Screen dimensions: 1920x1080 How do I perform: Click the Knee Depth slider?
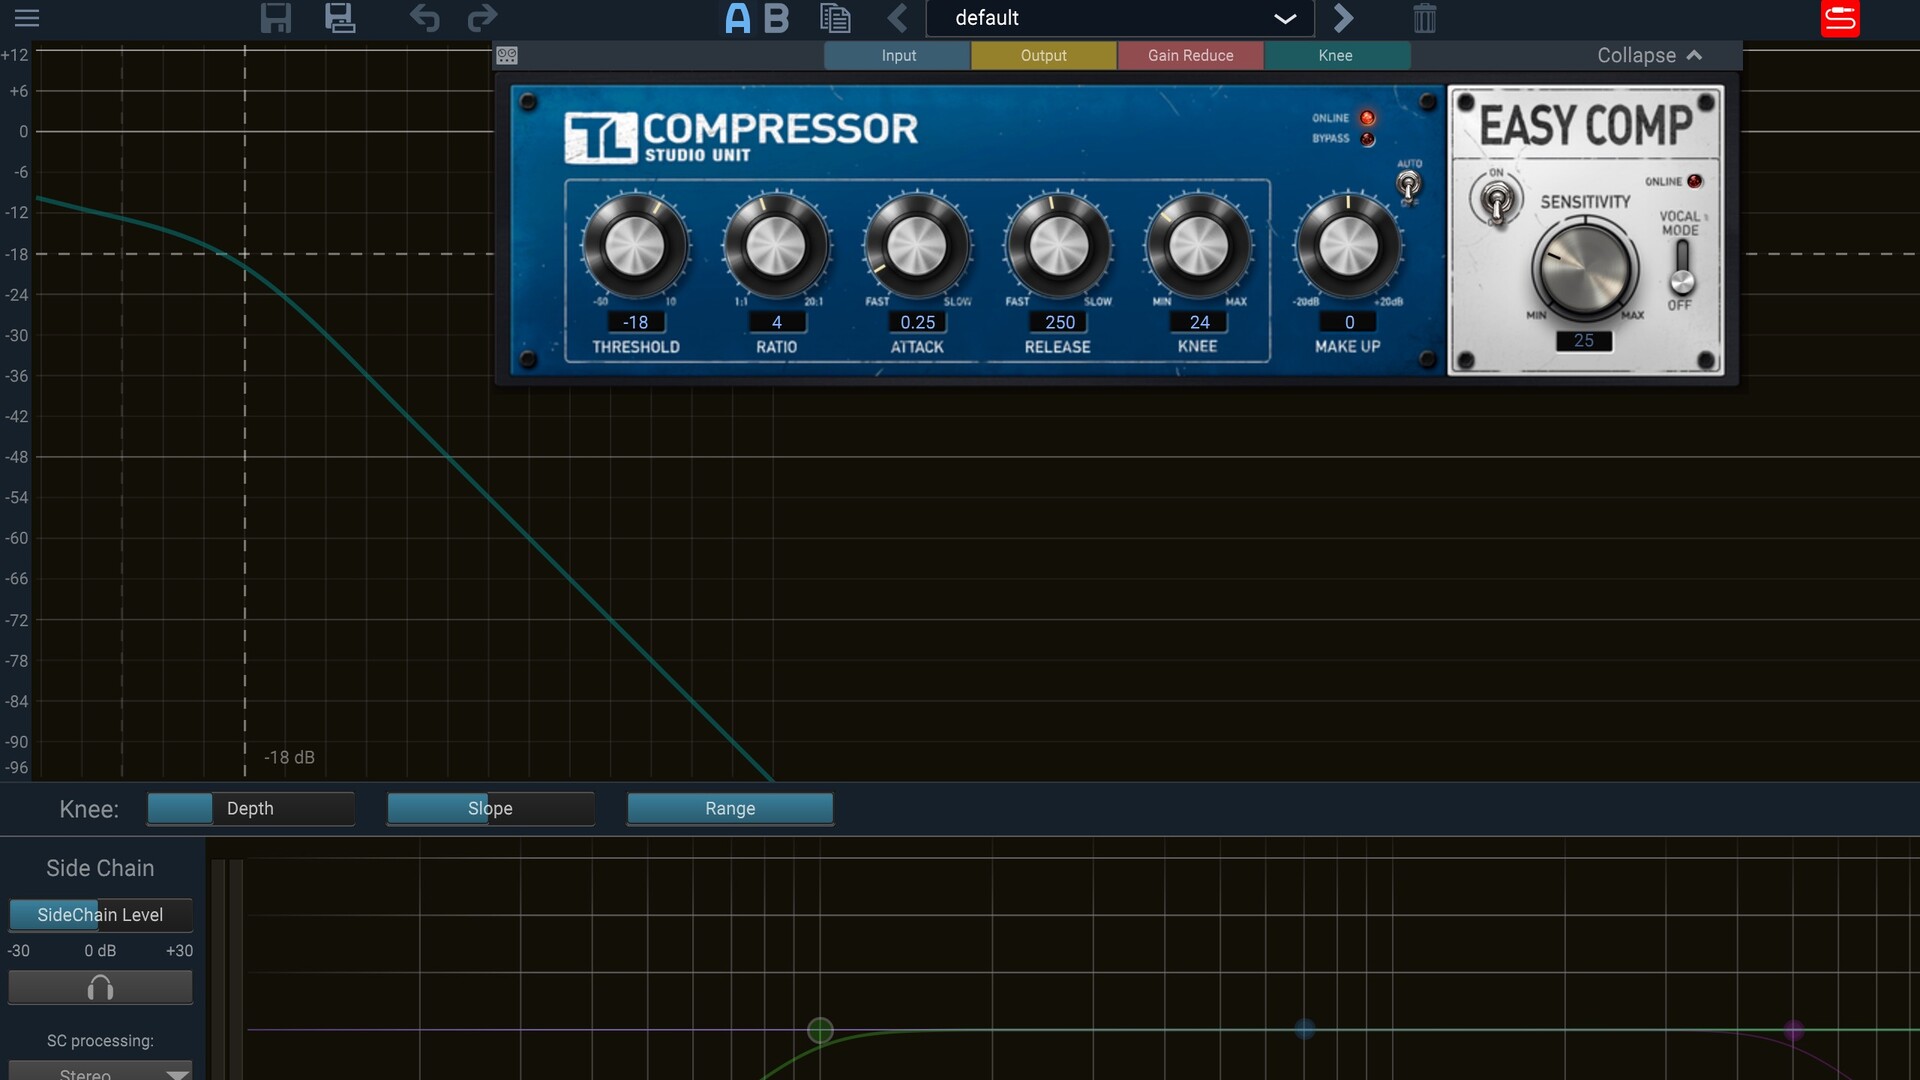[x=251, y=808]
